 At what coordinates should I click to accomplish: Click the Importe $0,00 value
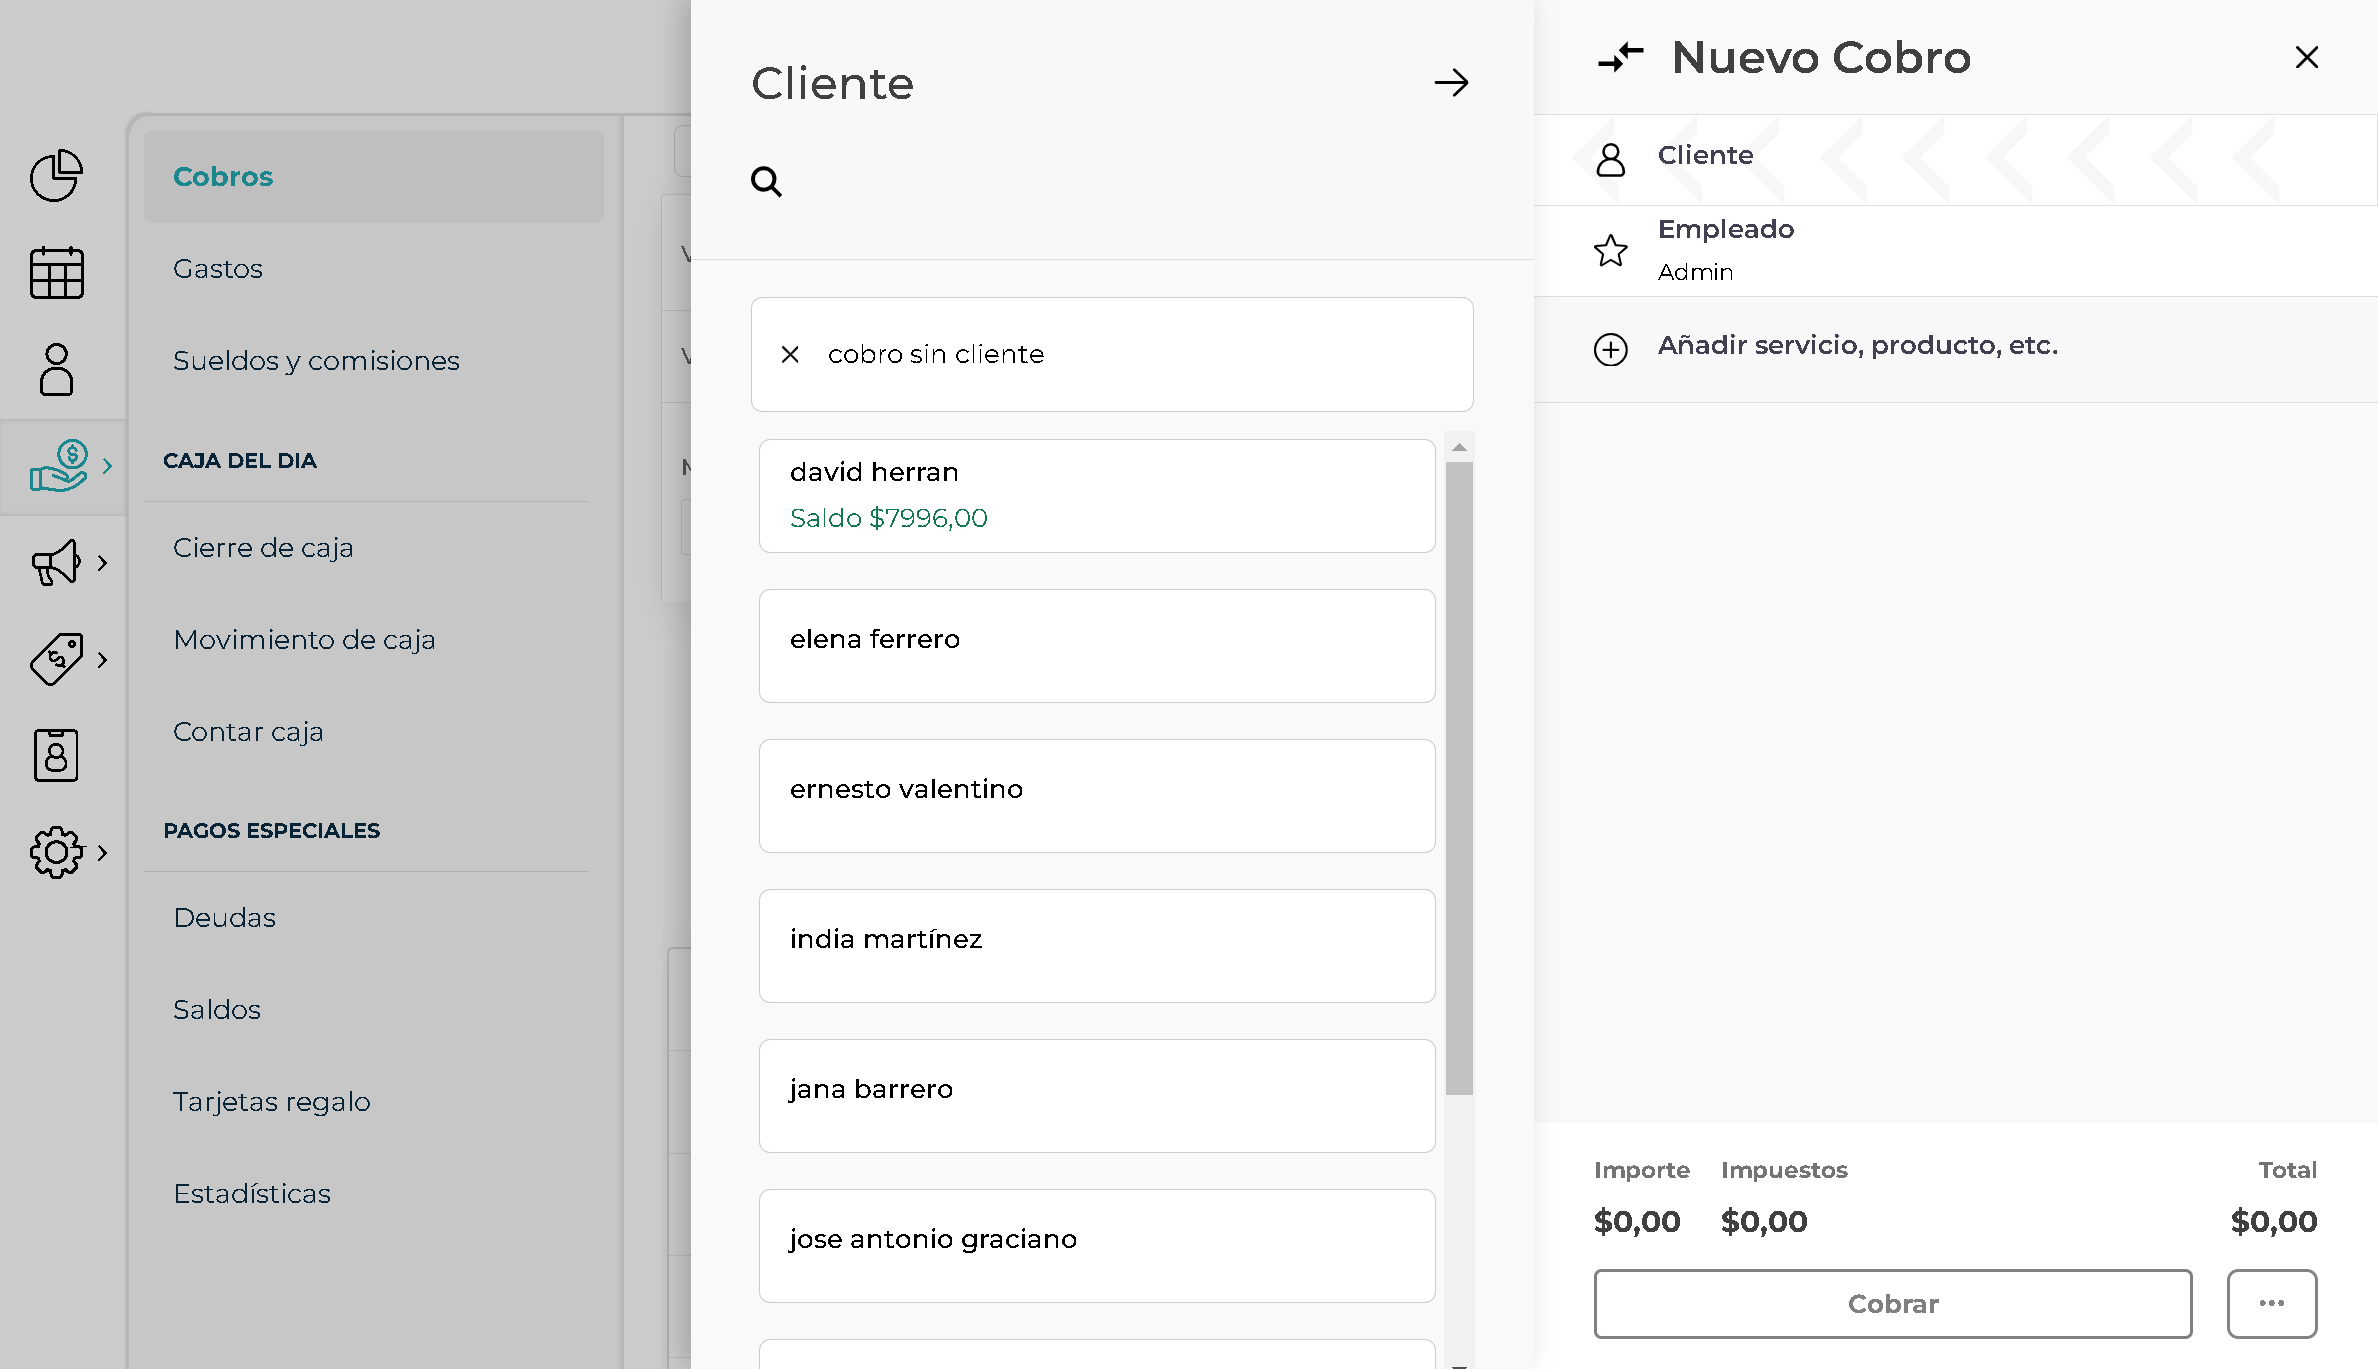pyautogui.click(x=1637, y=1221)
